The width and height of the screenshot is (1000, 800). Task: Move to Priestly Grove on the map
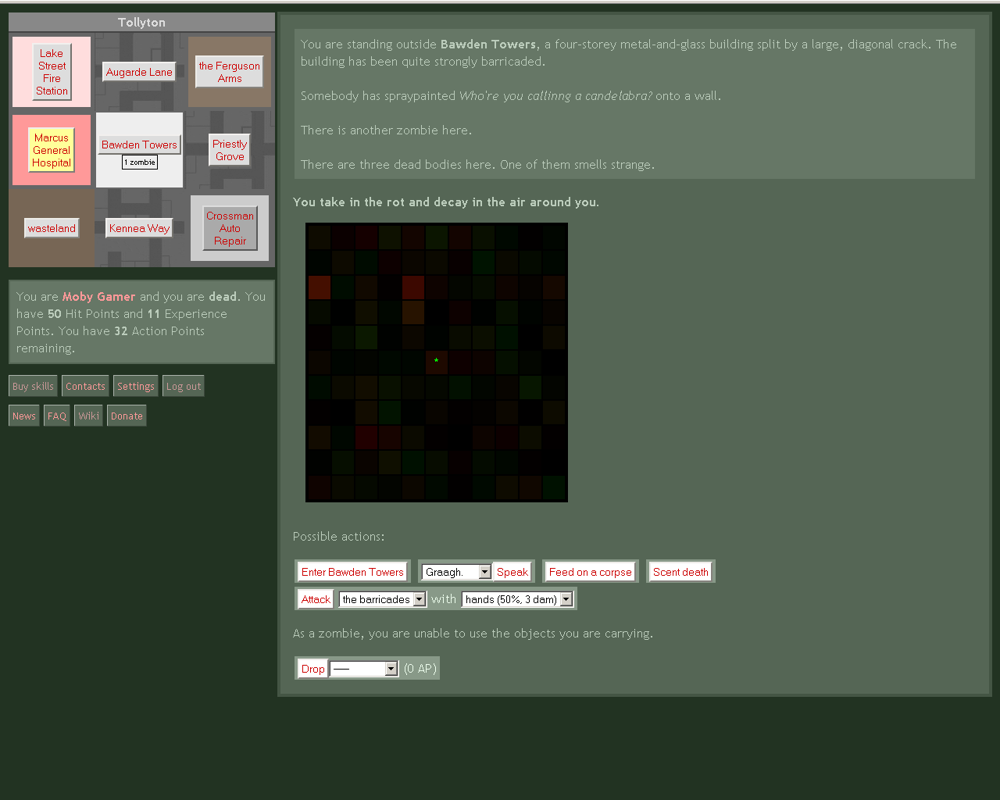coord(229,150)
